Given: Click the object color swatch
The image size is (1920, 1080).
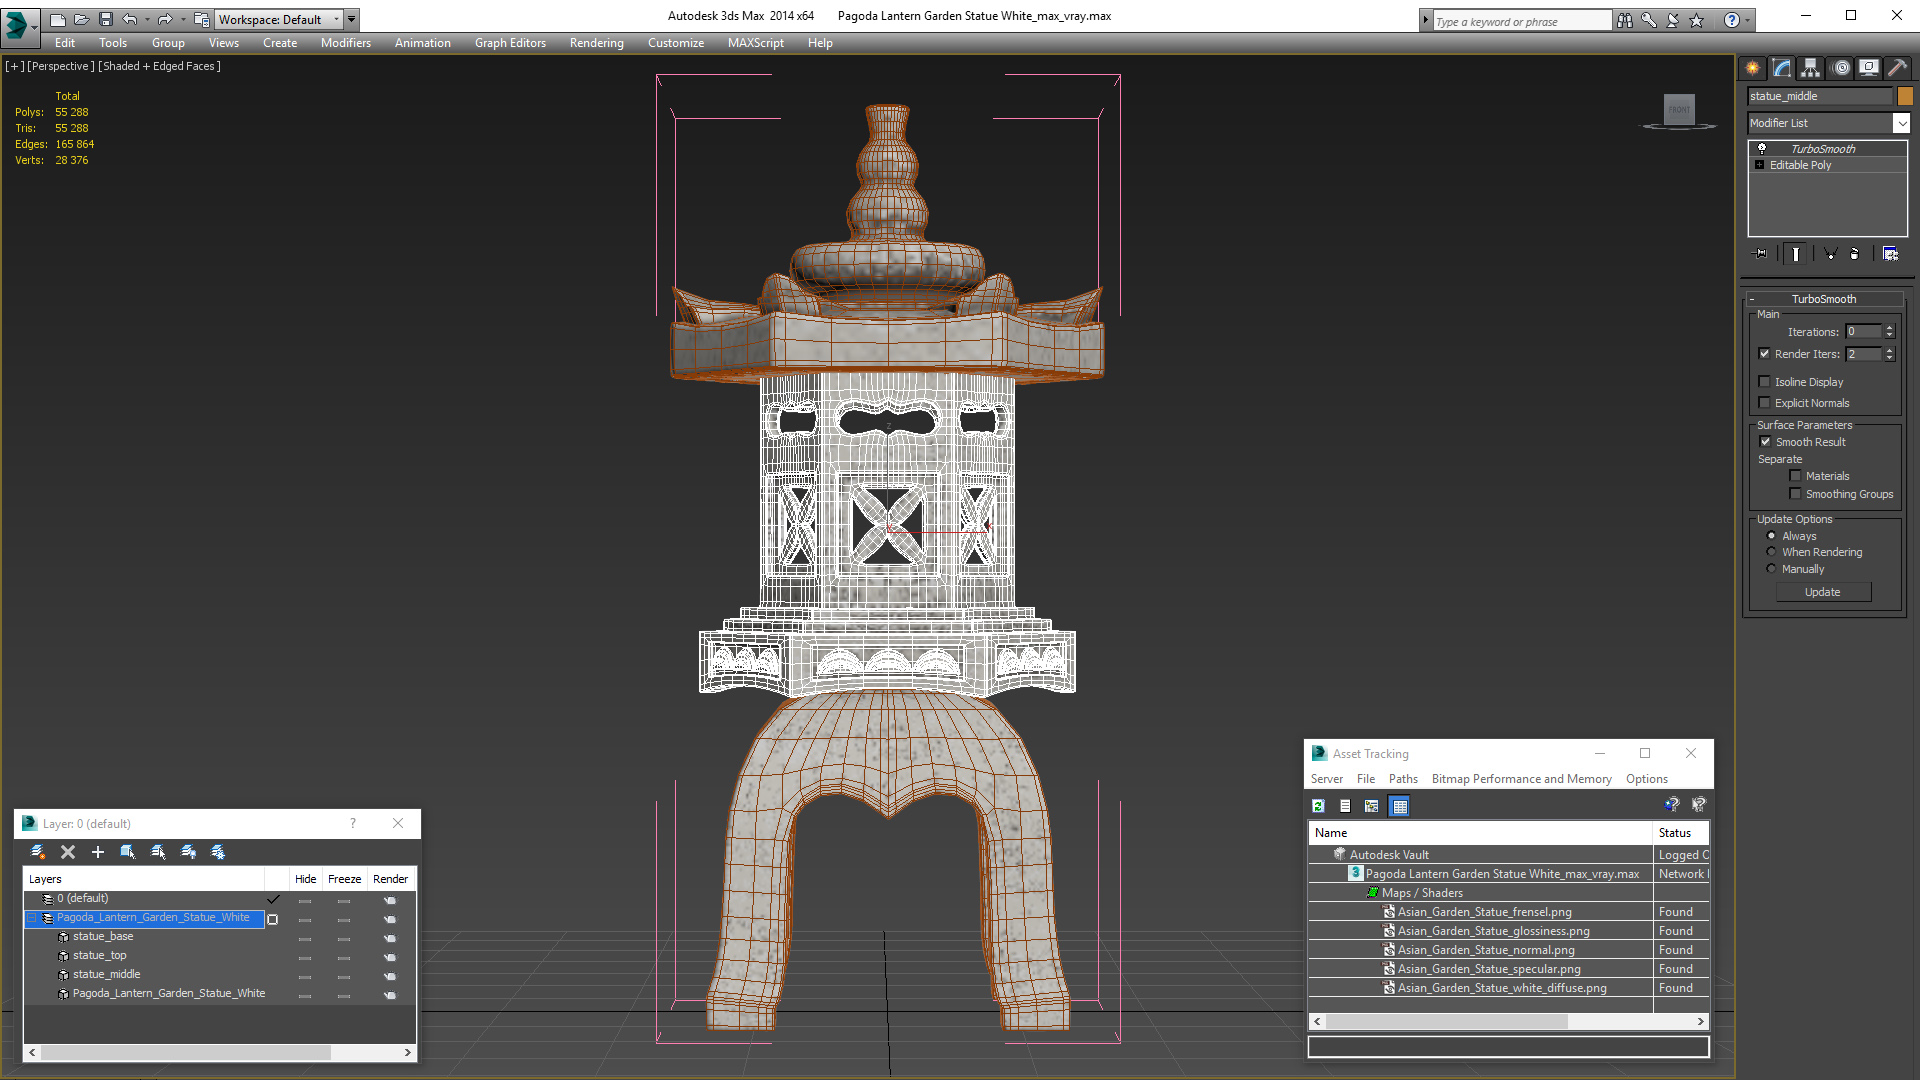Looking at the screenshot, I should (1906, 96).
